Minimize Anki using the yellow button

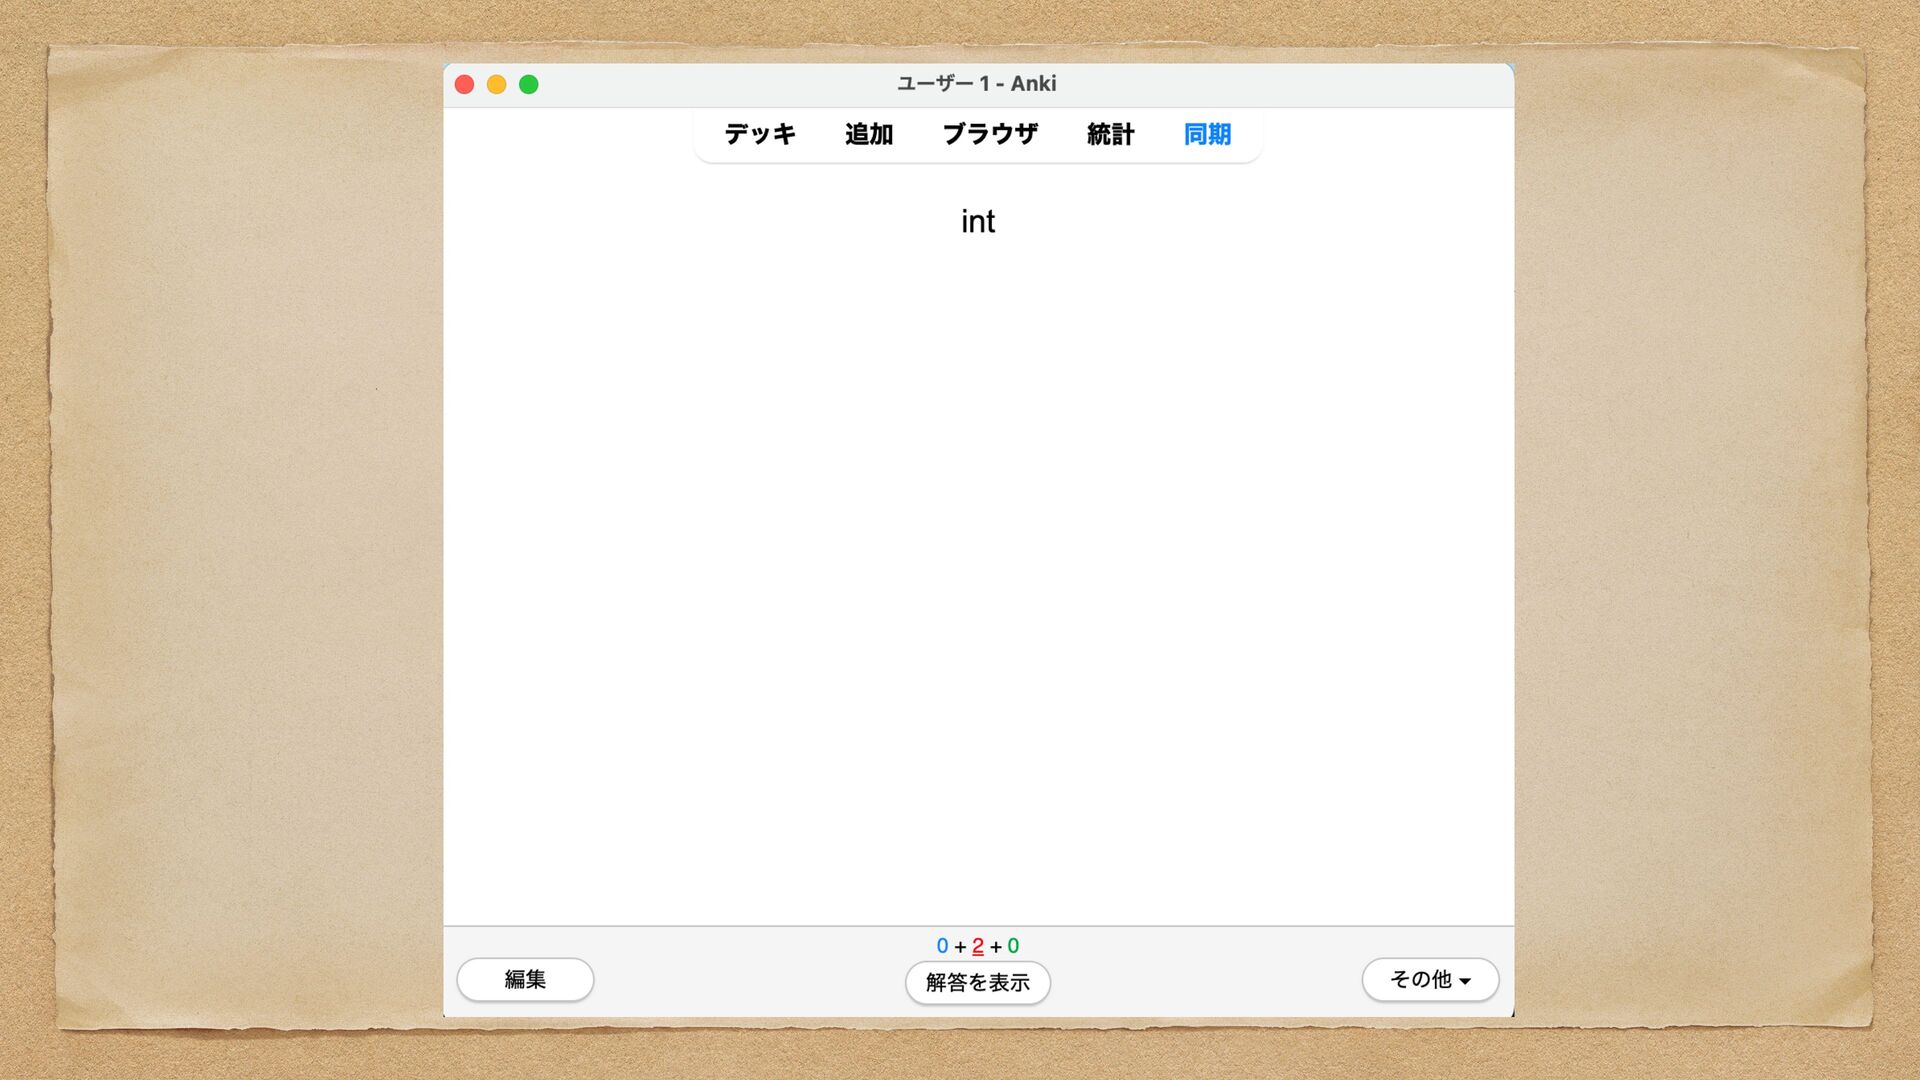pos(496,84)
